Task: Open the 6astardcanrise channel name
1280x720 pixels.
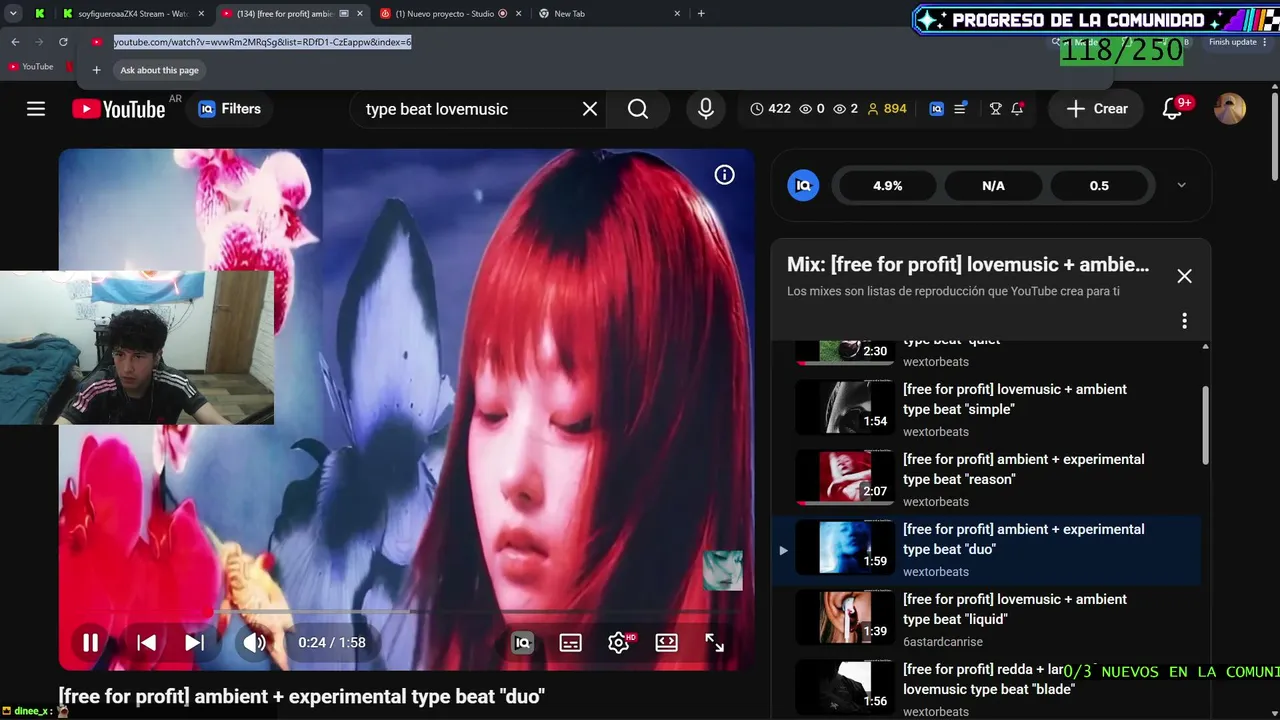Action: (943, 642)
